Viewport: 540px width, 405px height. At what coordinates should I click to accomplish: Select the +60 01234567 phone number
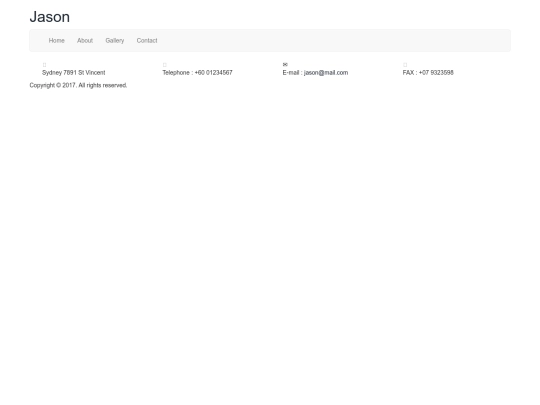[214, 73]
